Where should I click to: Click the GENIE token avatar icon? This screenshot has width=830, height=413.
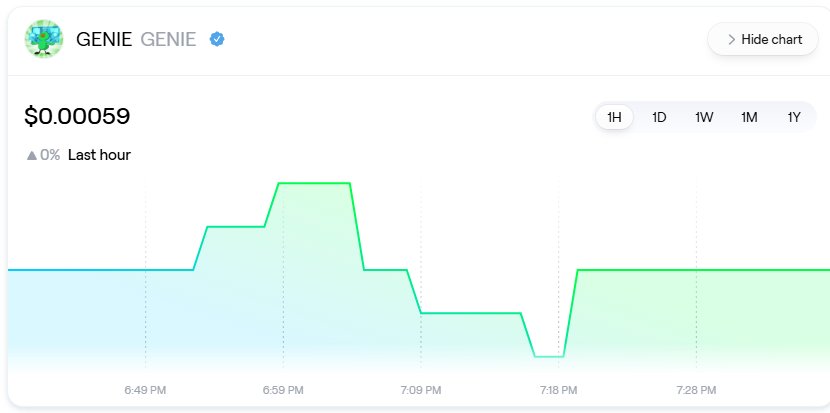pyautogui.click(x=43, y=39)
